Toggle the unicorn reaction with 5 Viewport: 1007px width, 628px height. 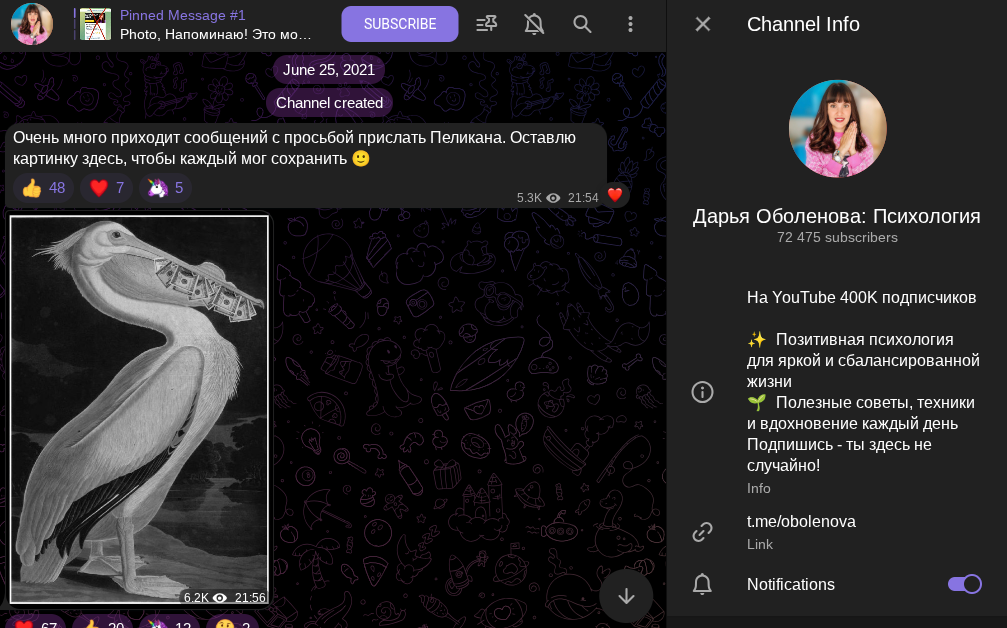point(165,188)
